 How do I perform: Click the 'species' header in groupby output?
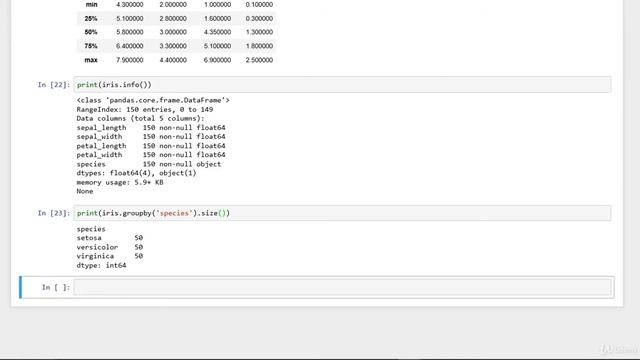pos(91,229)
